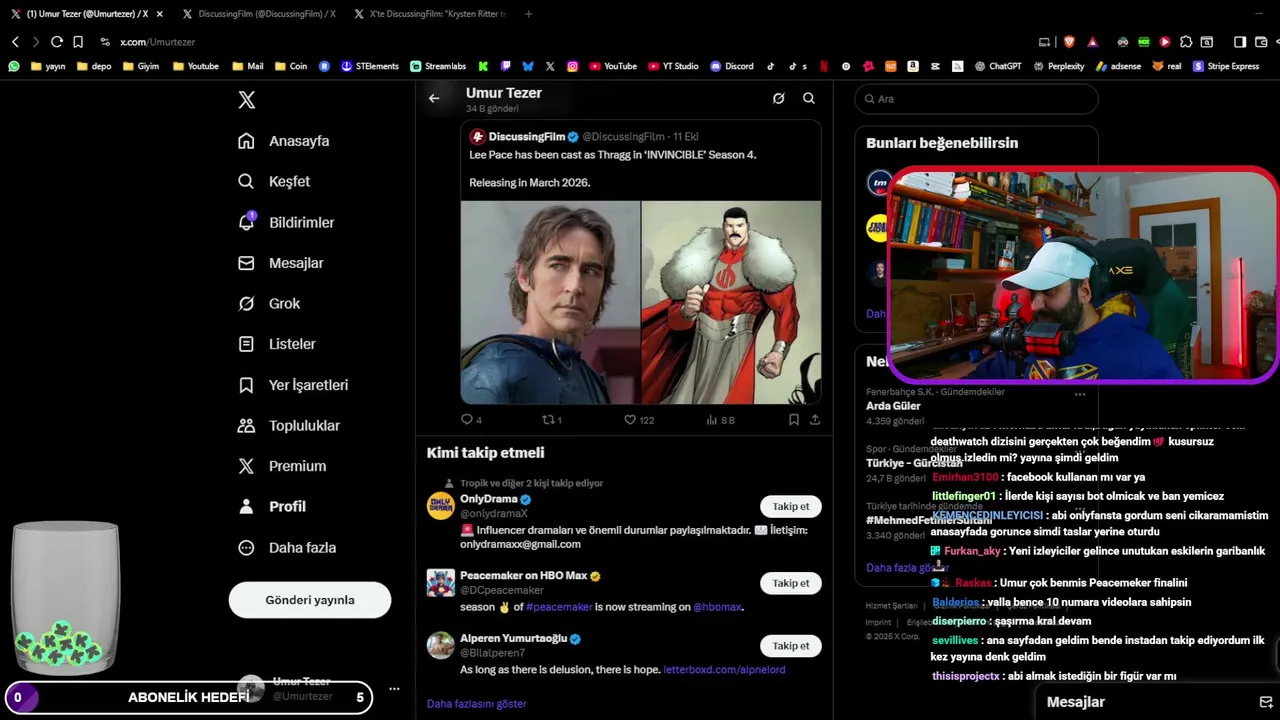
Task: Open account menu dots beside Umur Tezer
Action: pos(394,689)
